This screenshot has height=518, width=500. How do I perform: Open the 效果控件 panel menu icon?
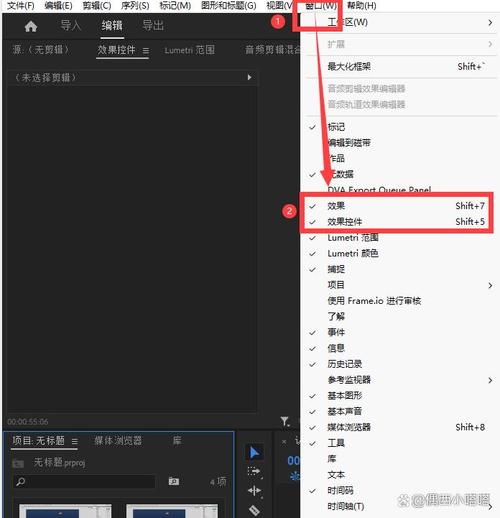pos(146,51)
